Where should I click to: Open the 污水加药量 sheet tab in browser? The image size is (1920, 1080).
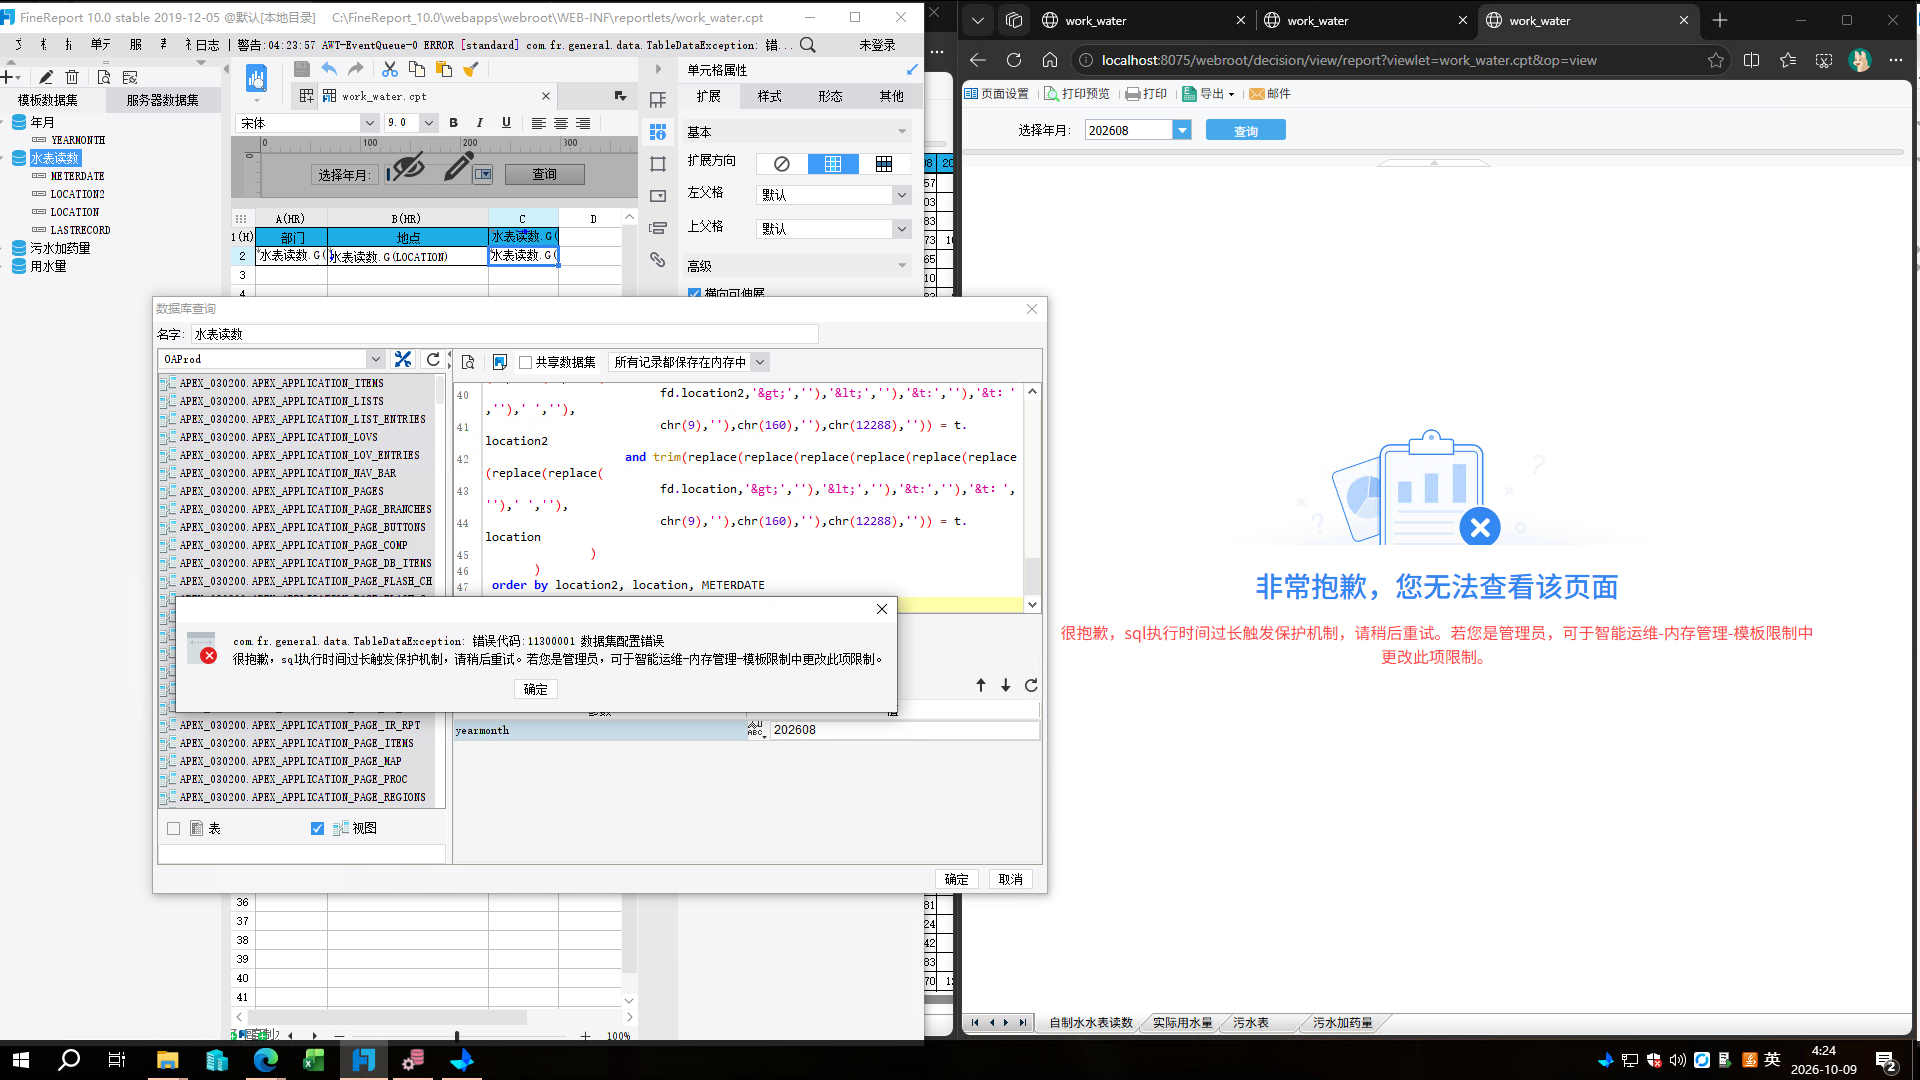click(x=1343, y=1023)
